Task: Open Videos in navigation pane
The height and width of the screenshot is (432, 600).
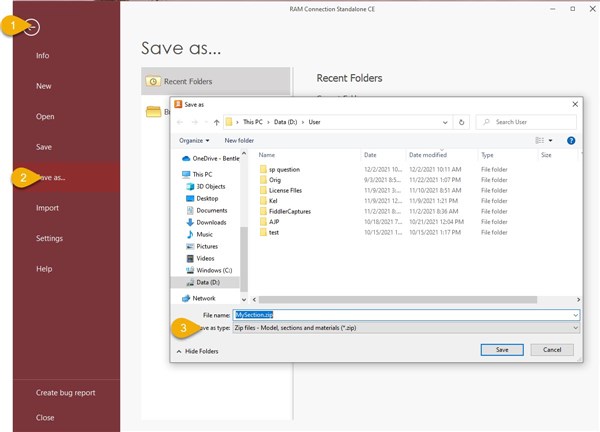Action: [x=201, y=258]
